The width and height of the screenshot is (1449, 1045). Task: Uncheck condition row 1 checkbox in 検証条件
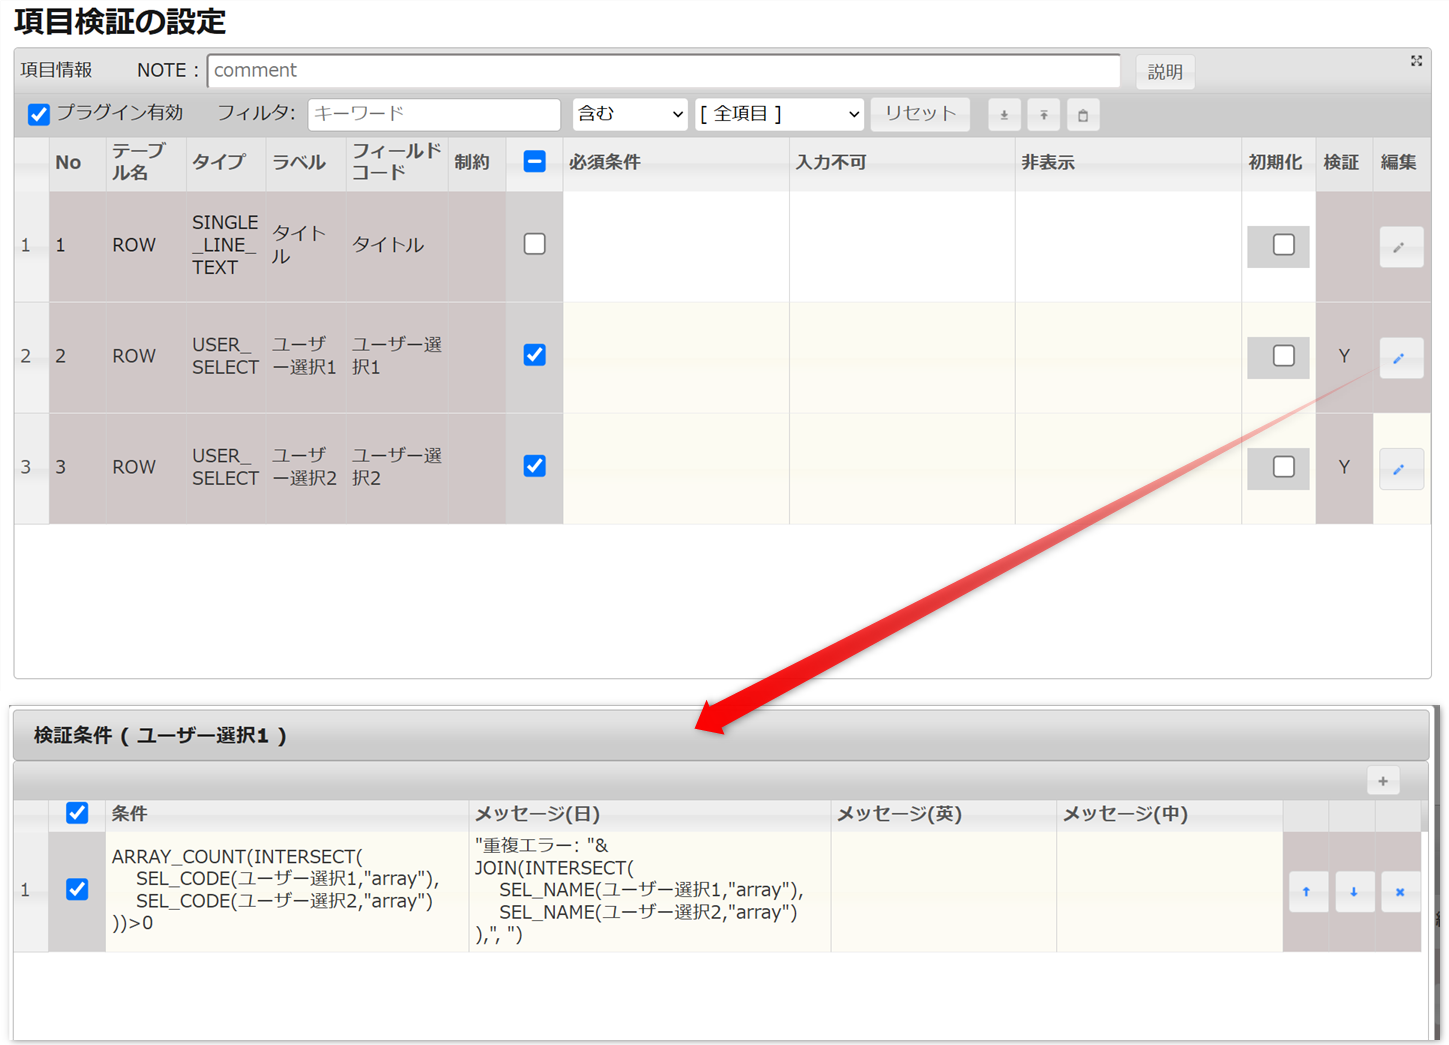[77, 889]
